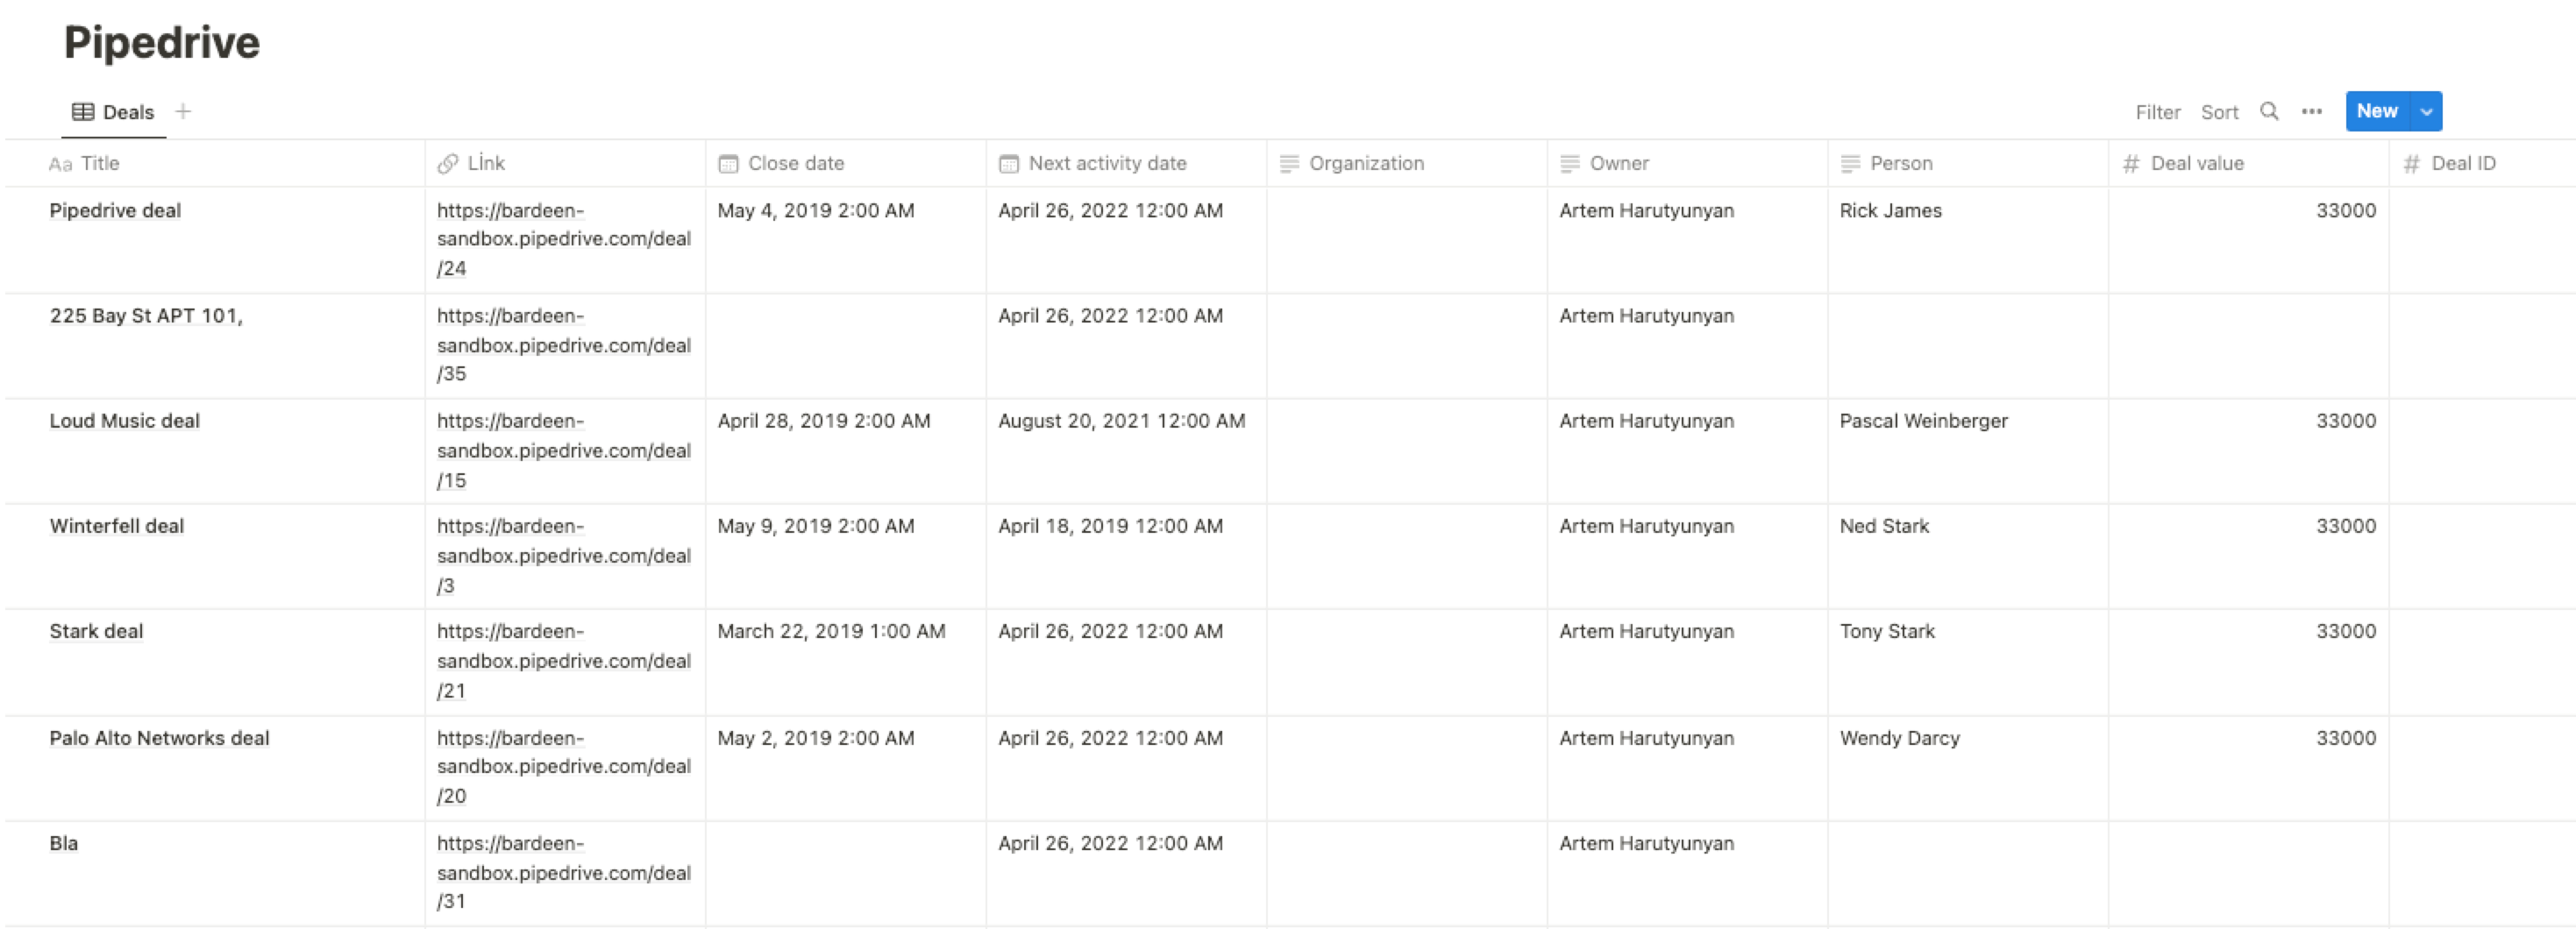Expand the New button dropdown arrow

(x=2427, y=111)
